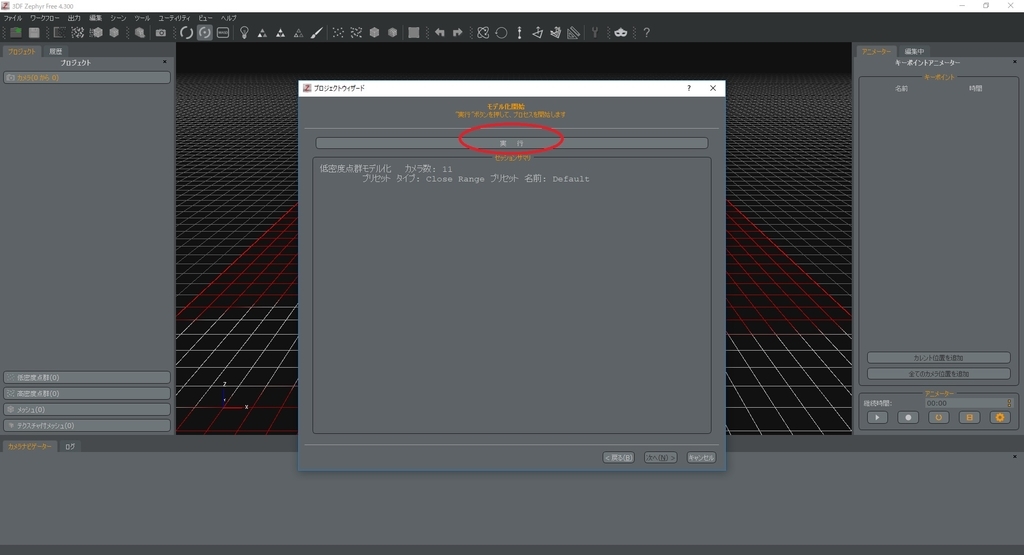Click the 時間 column header
Image resolution: width=1024 pixels, height=555 pixels.
[975, 89]
